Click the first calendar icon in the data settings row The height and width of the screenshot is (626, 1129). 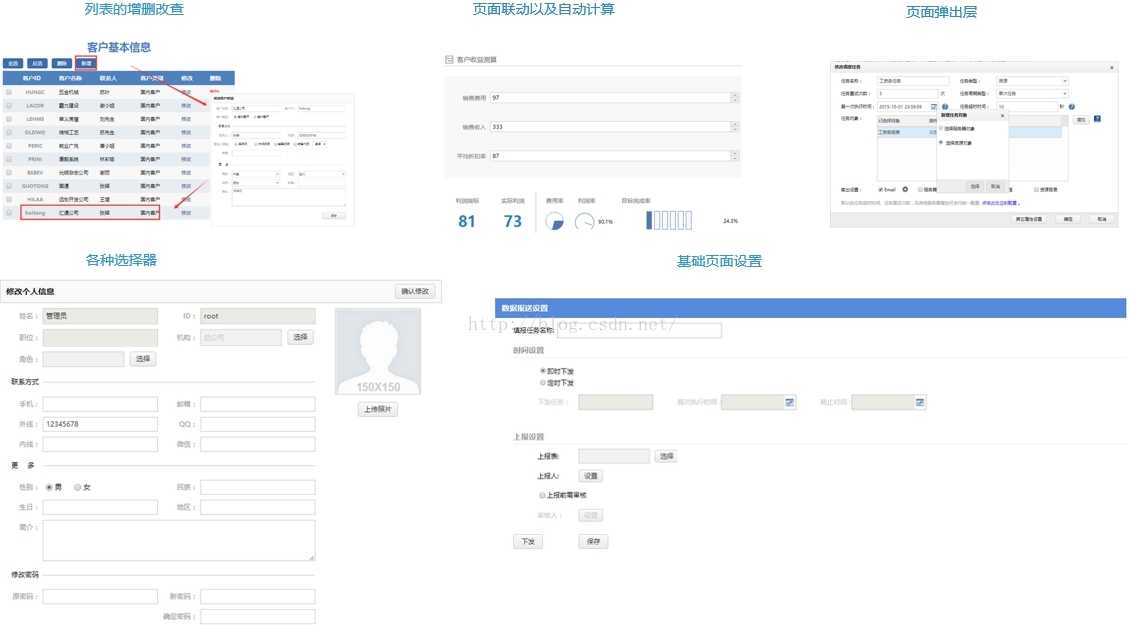pyautogui.click(x=790, y=402)
